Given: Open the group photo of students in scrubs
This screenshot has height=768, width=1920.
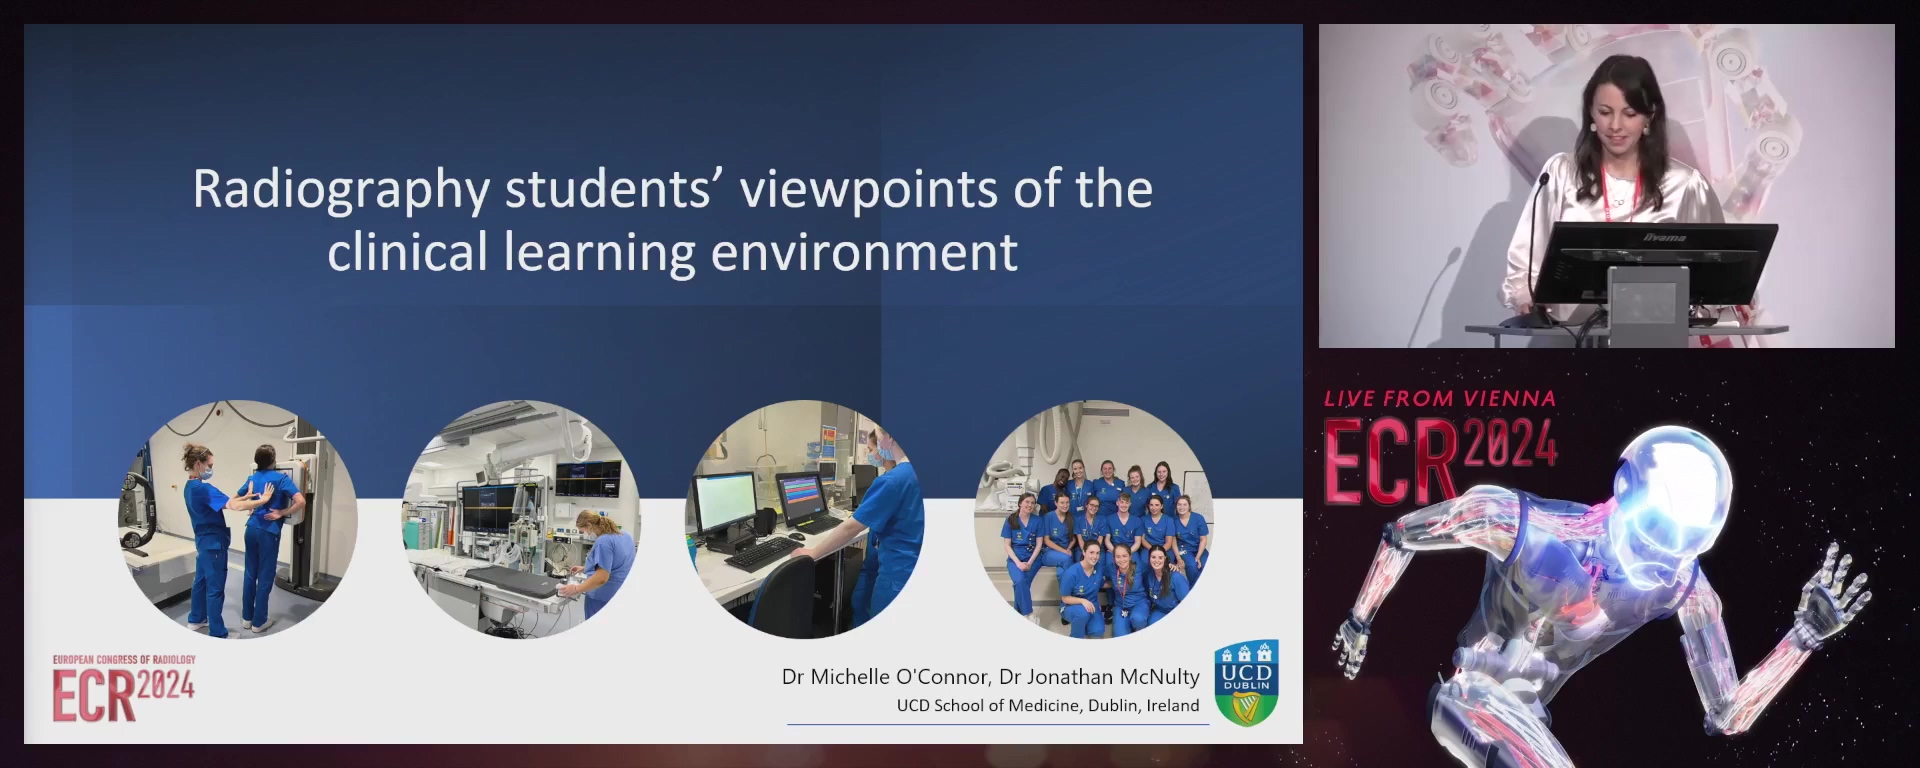Looking at the screenshot, I should [1094, 519].
